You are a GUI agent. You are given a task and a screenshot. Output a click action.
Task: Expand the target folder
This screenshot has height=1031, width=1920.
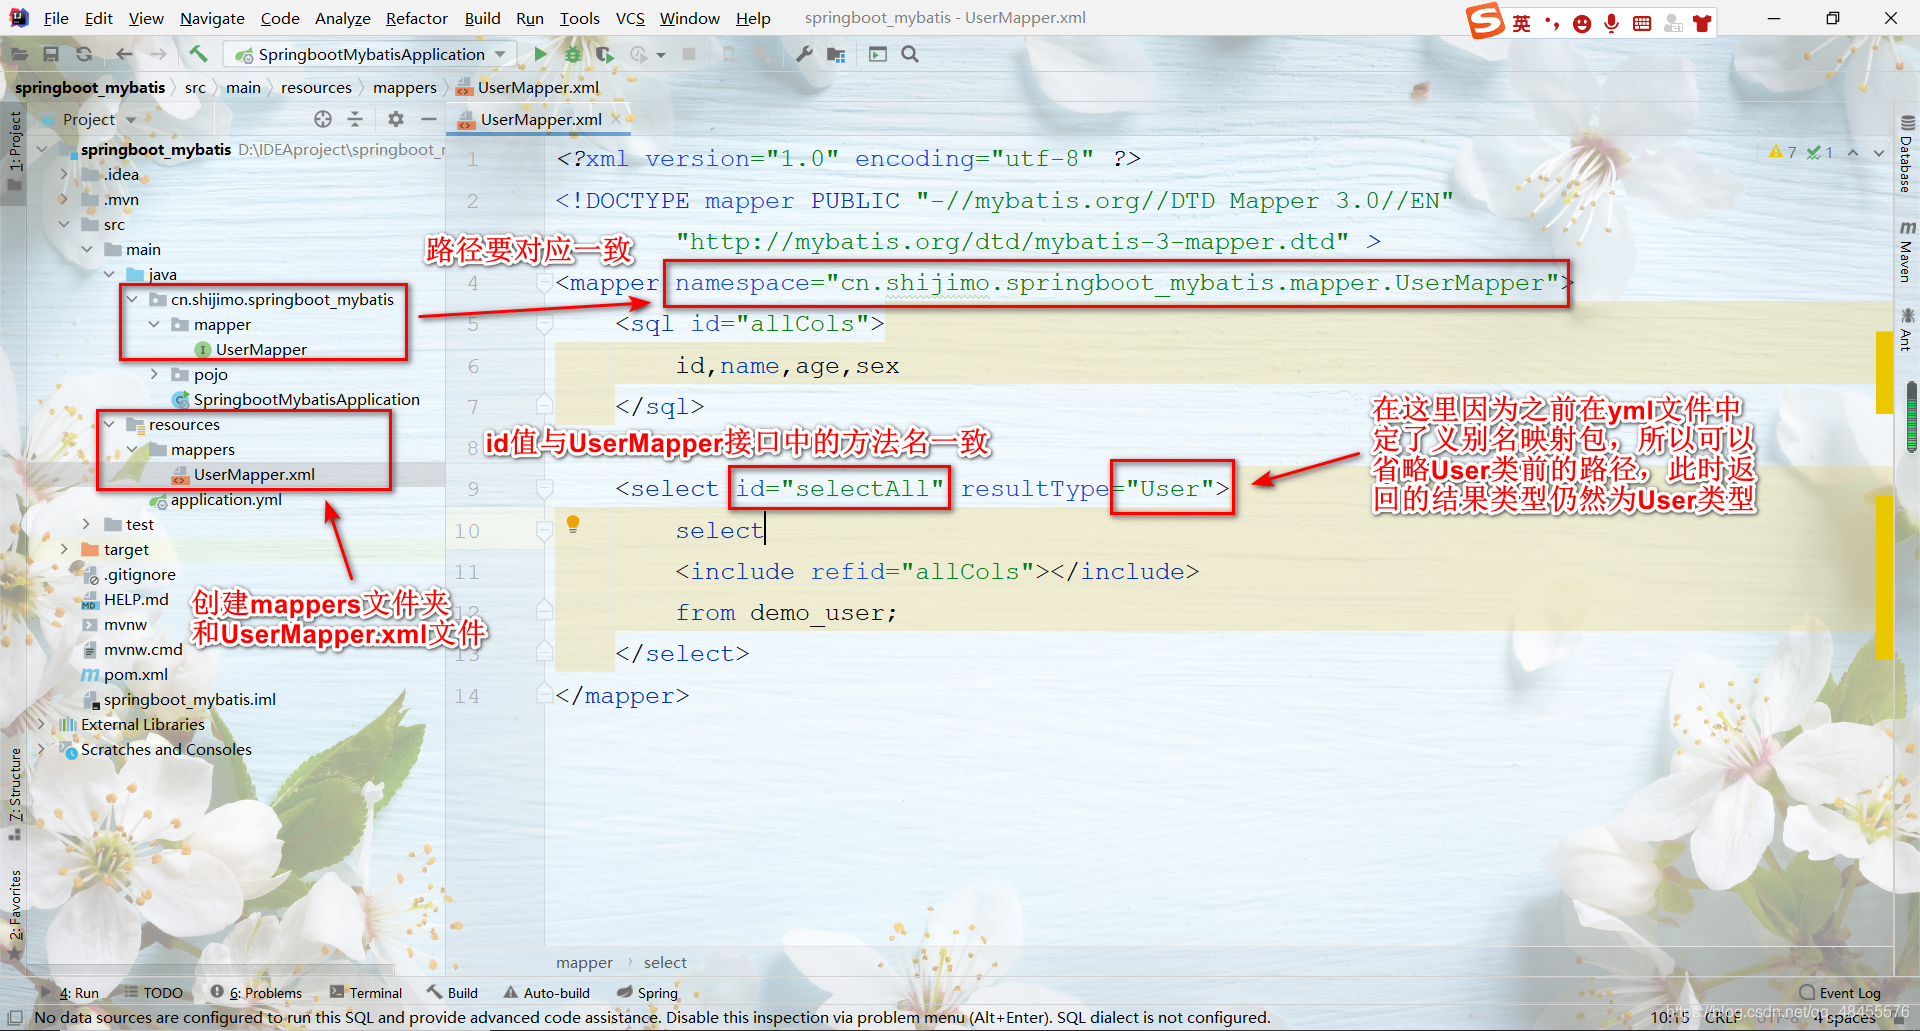click(64, 549)
